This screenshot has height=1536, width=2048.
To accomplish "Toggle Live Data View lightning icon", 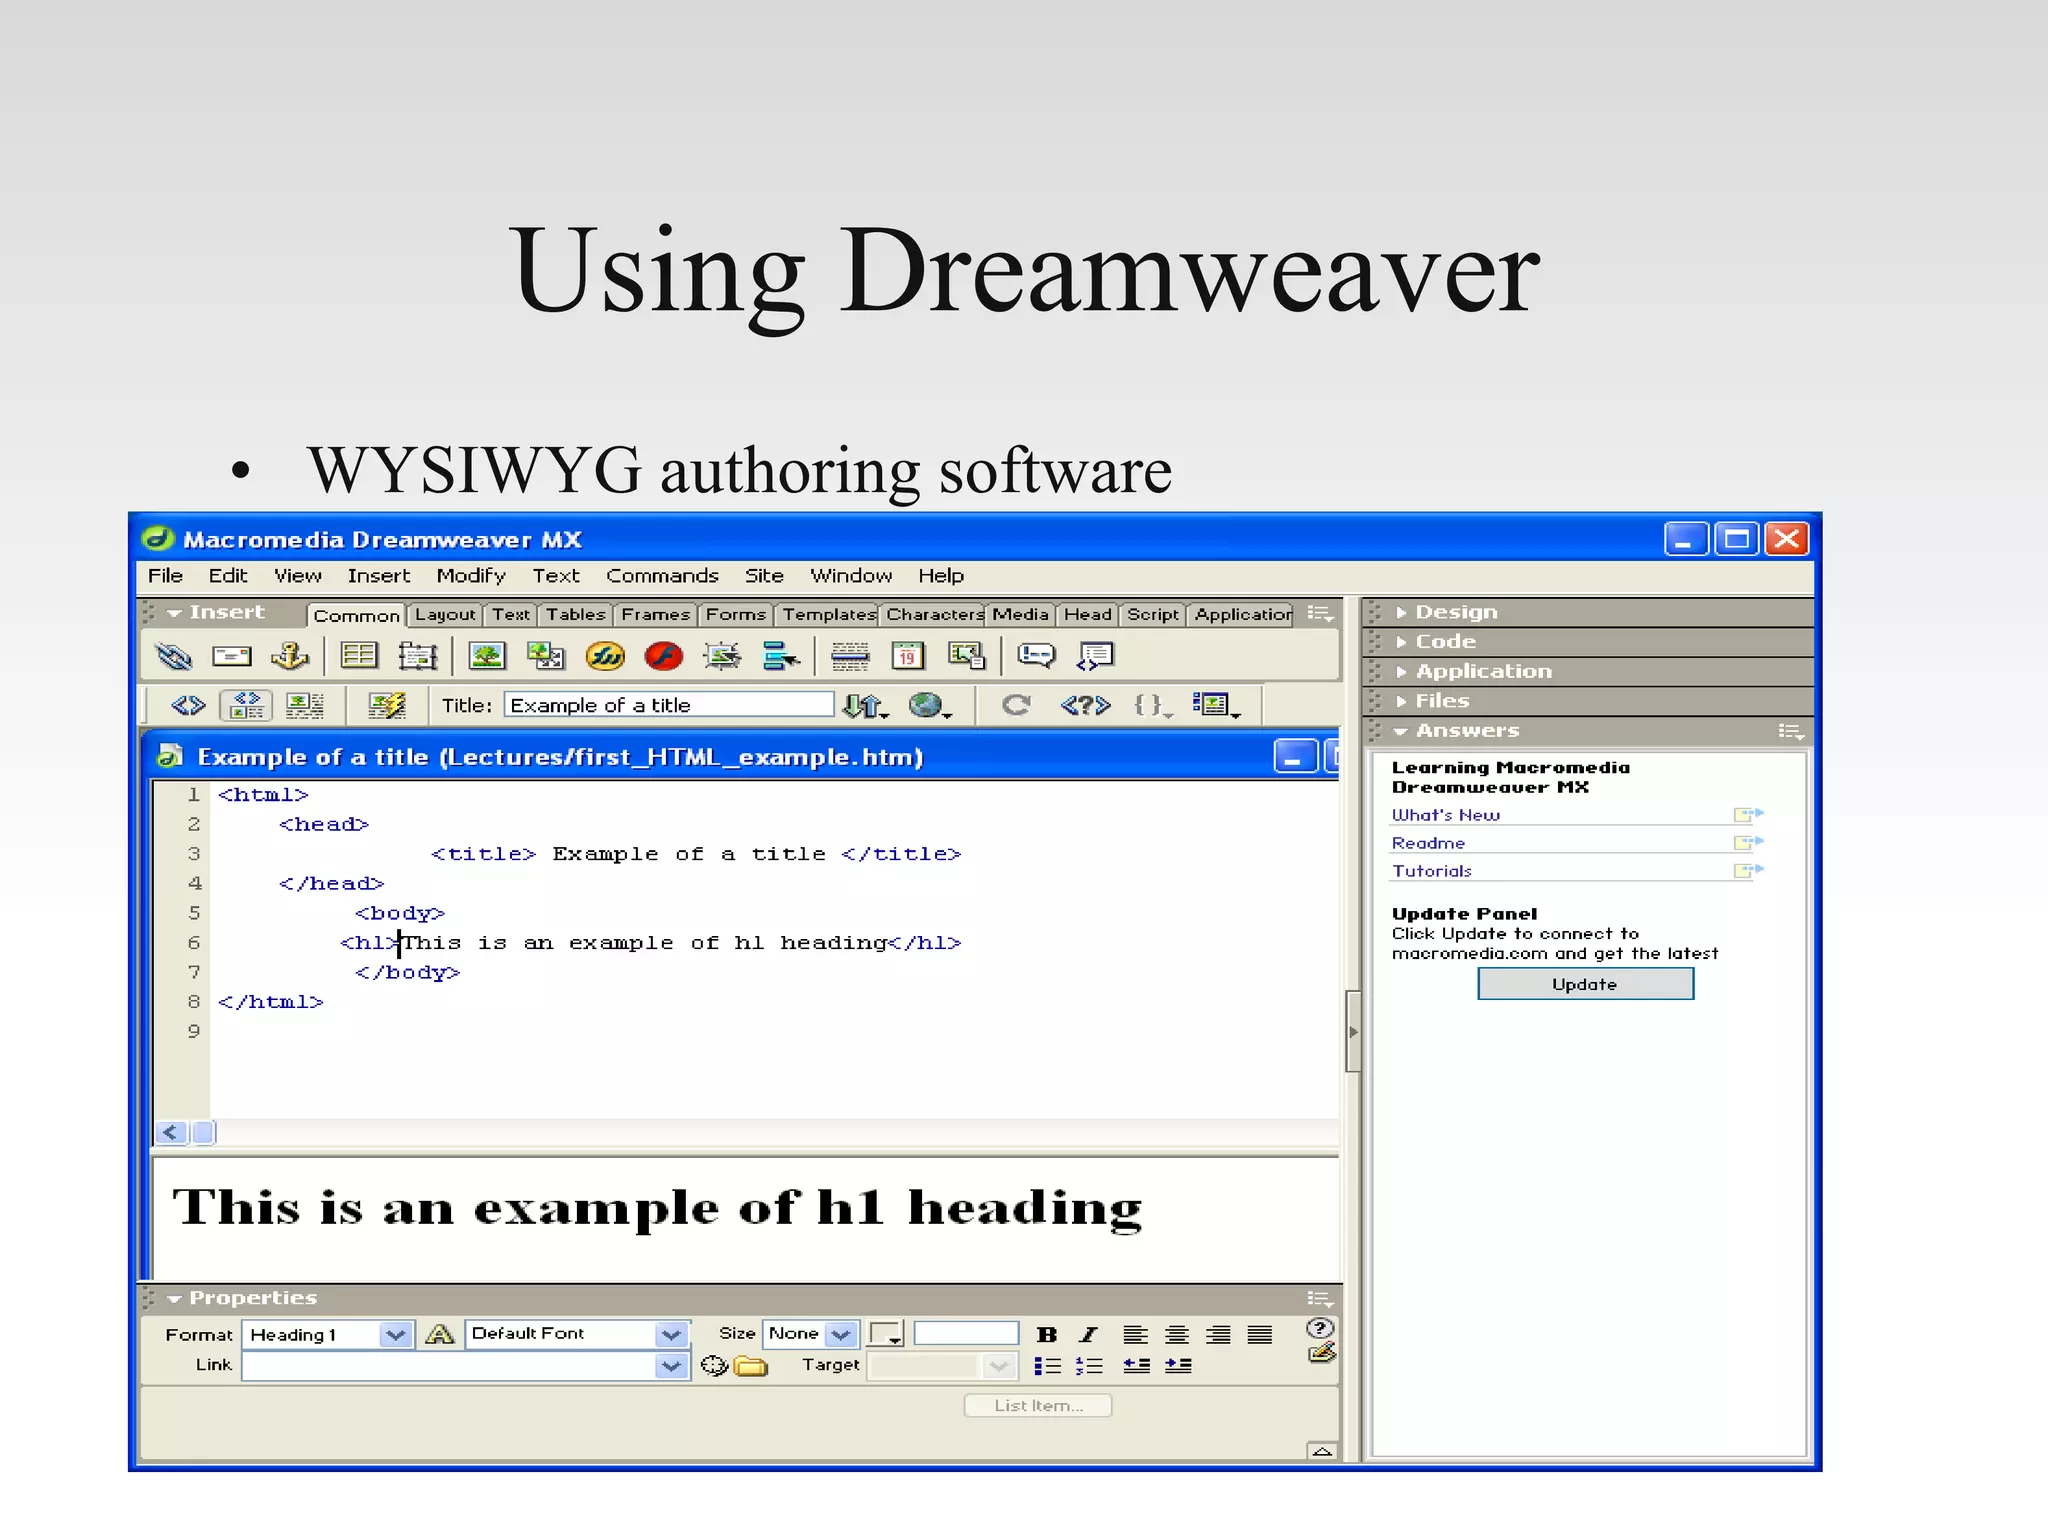I will pos(387,706).
